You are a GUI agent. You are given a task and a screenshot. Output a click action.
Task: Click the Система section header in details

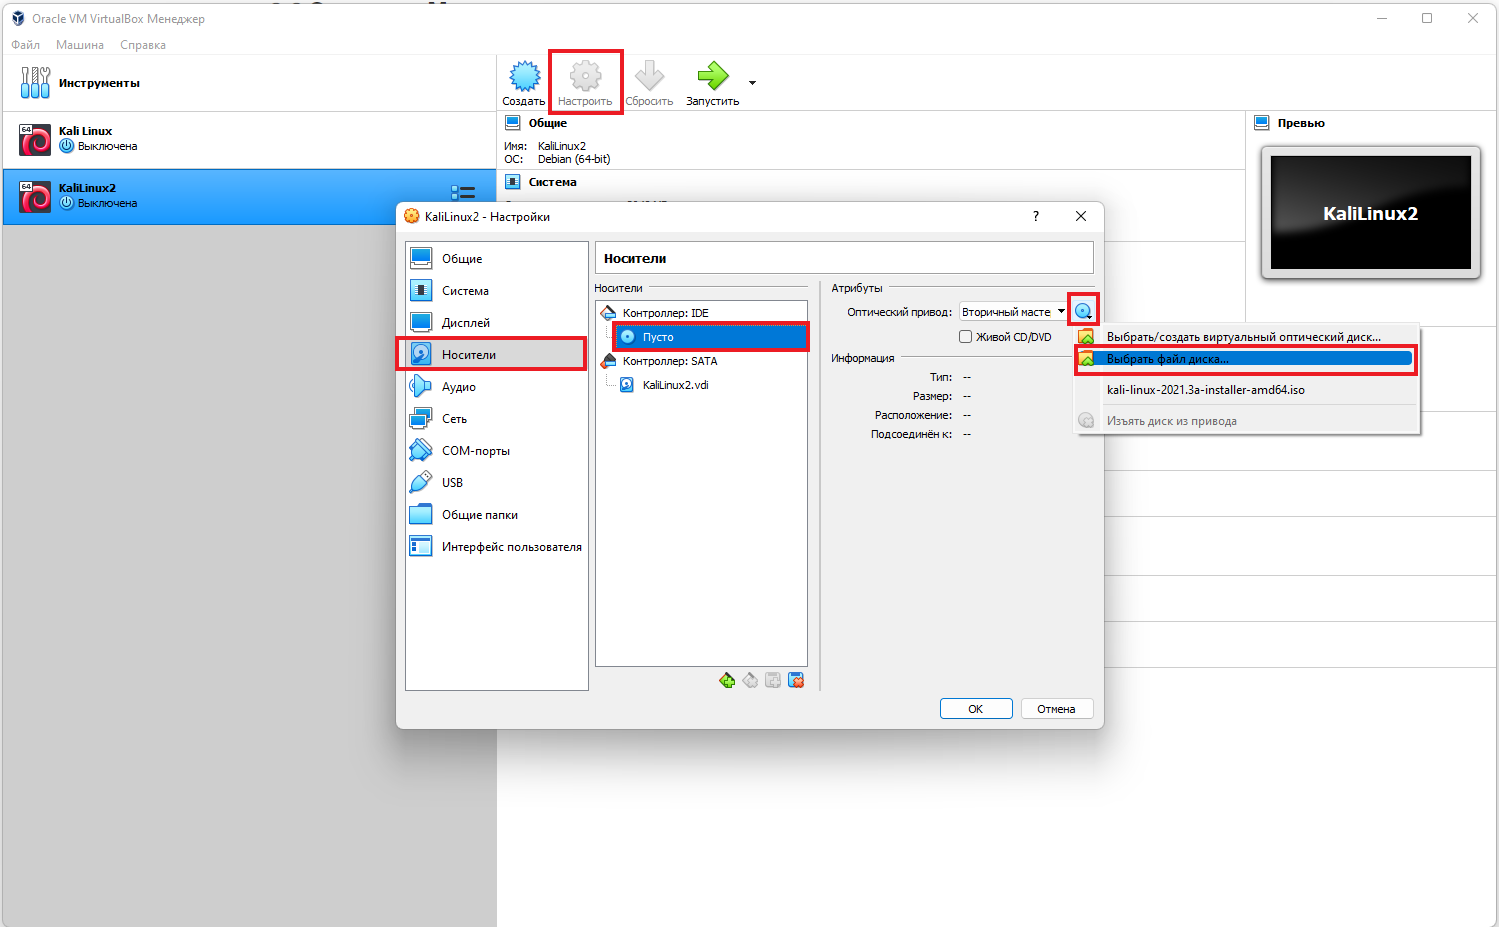pos(553,182)
